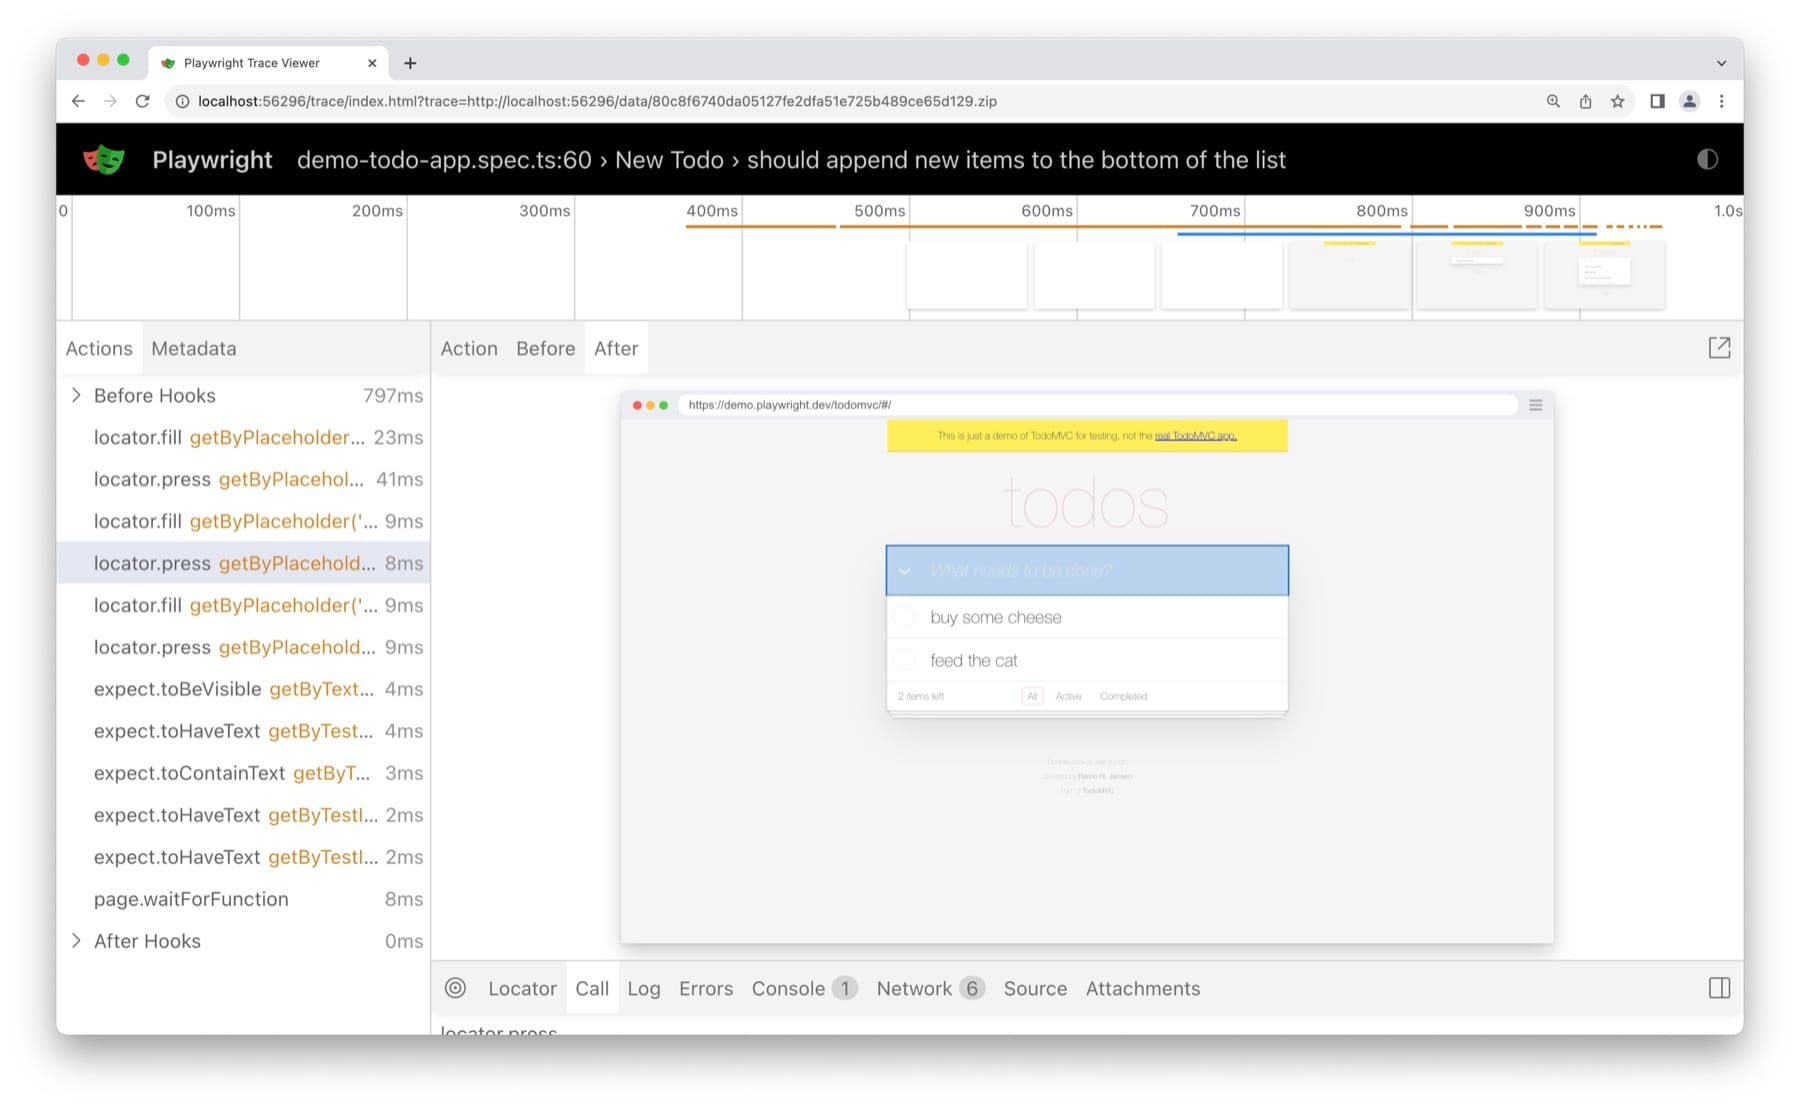Select the After snapshot tab
The height and width of the screenshot is (1109, 1800).
pyautogui.click(x=616, y=348)
